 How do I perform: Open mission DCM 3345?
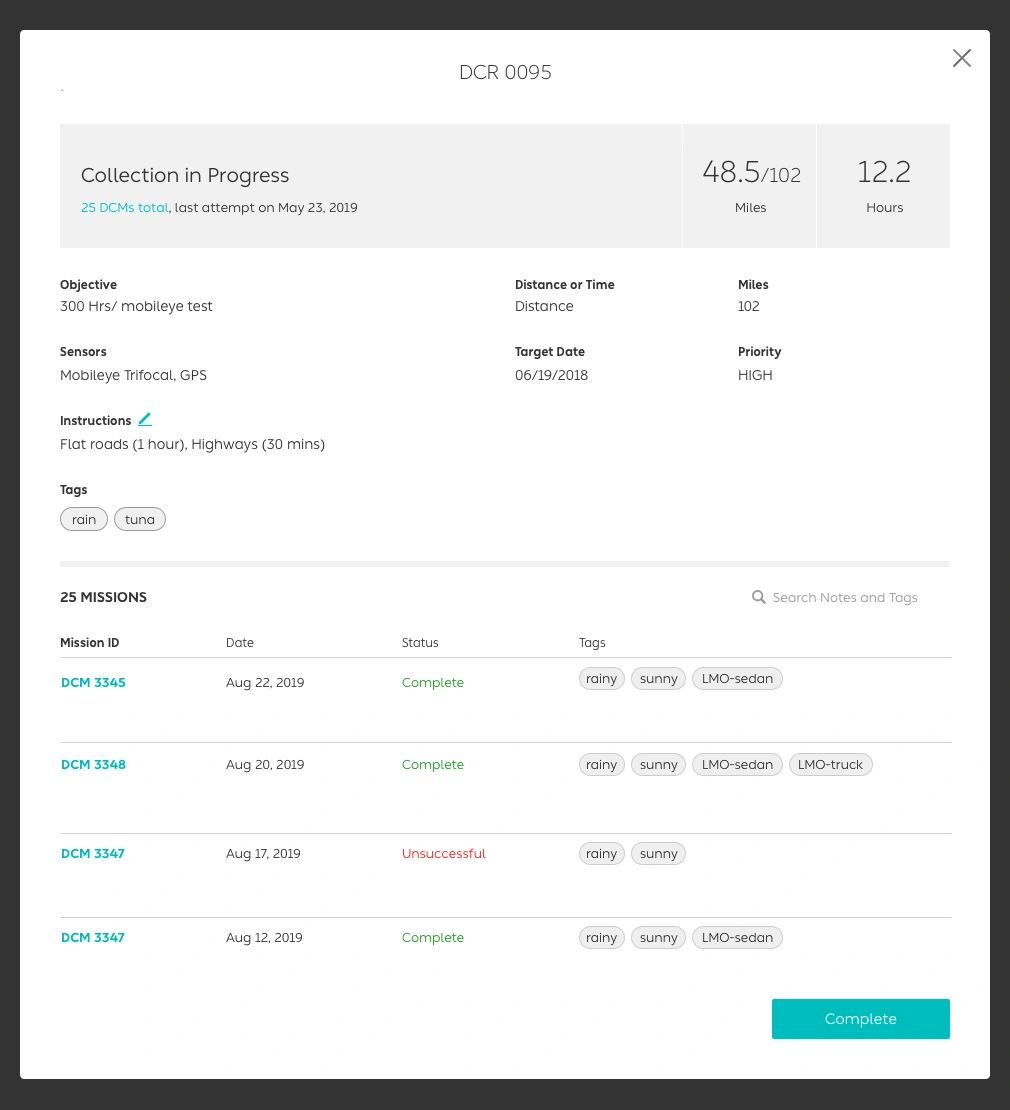[x=93, y=683]
